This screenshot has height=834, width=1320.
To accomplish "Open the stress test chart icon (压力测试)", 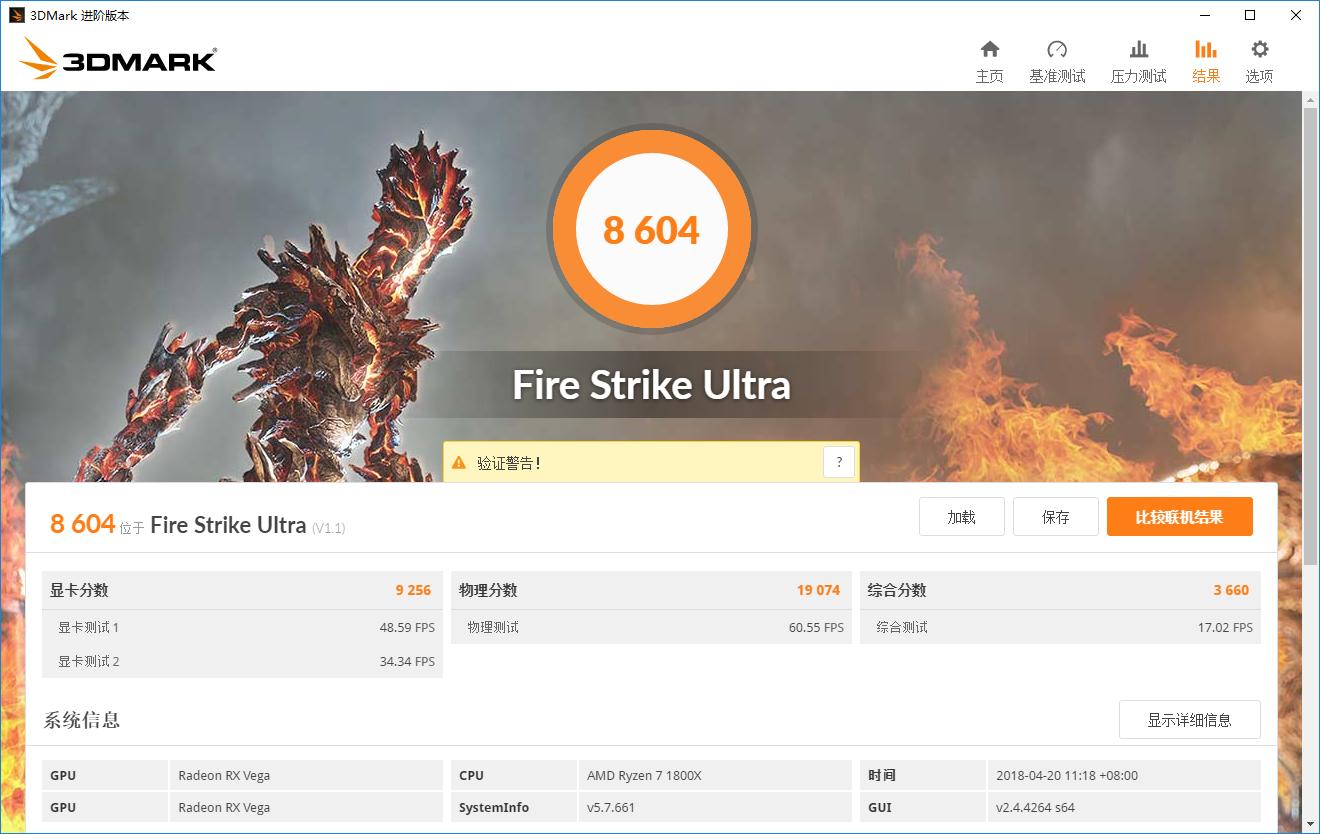I will tap(1138, 50).
